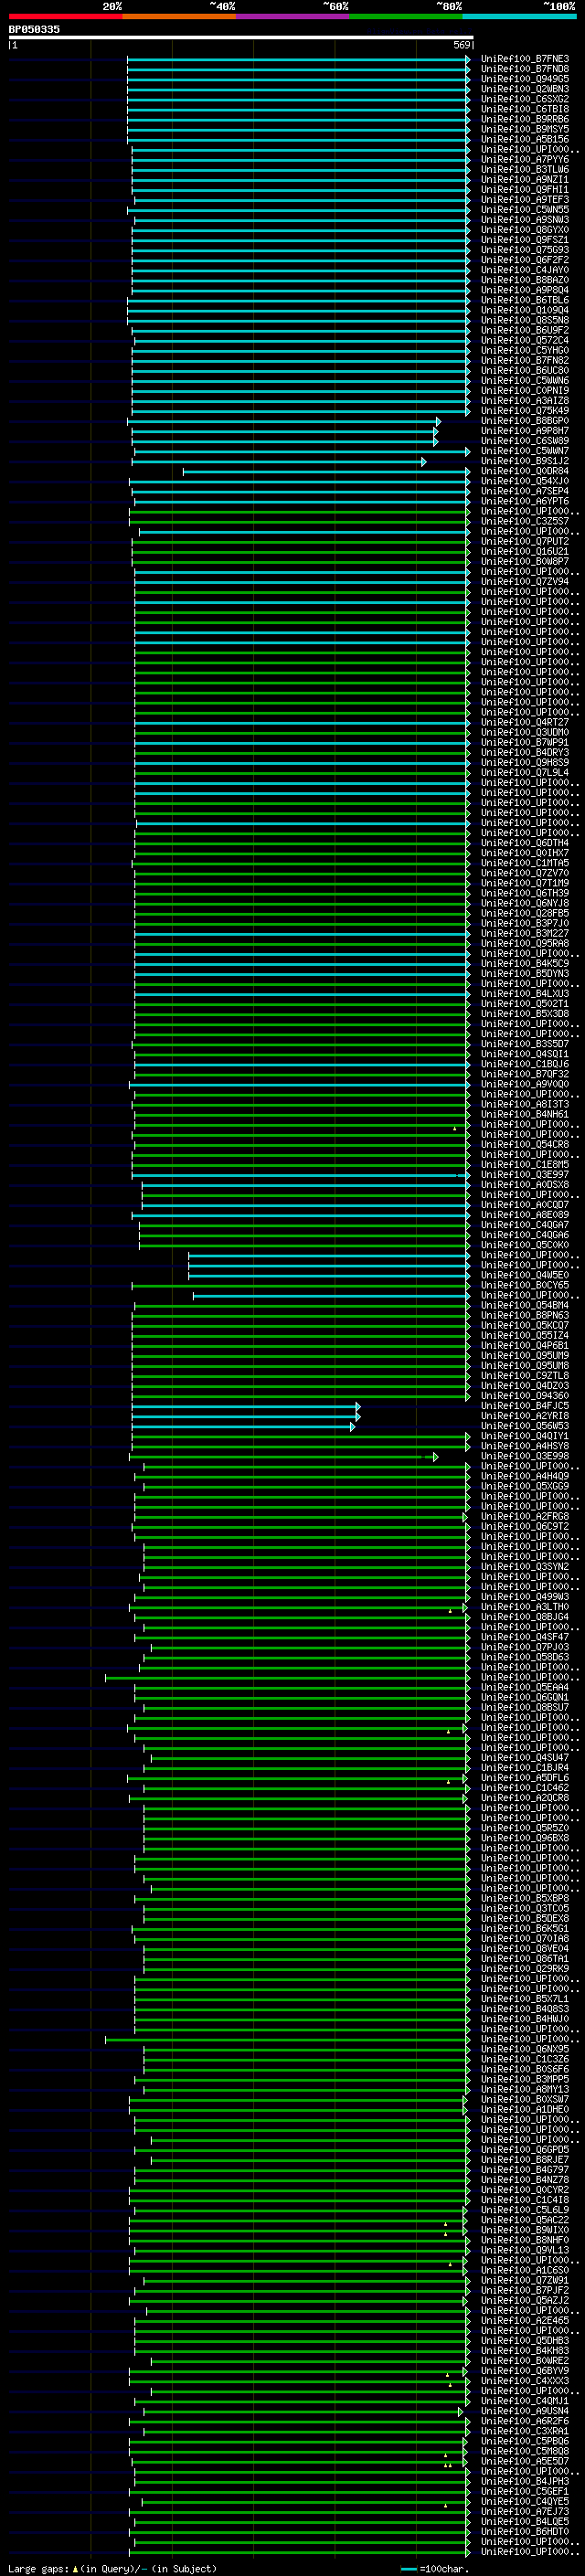Click the short cyan bar for UniRef100_B4FJC5
The image size is (585, 2576).
(246, 1406)
